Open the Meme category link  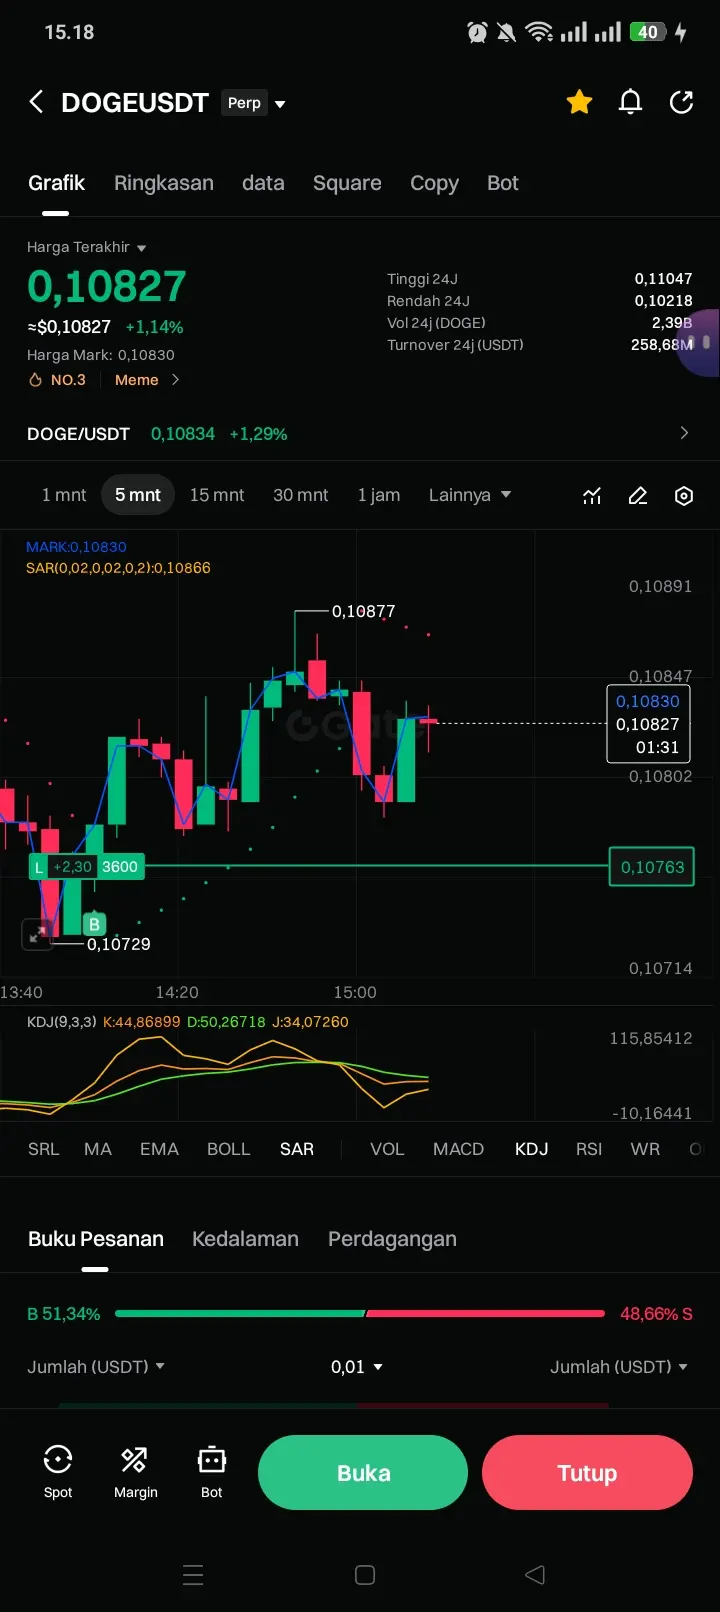(x=147, y=380)
